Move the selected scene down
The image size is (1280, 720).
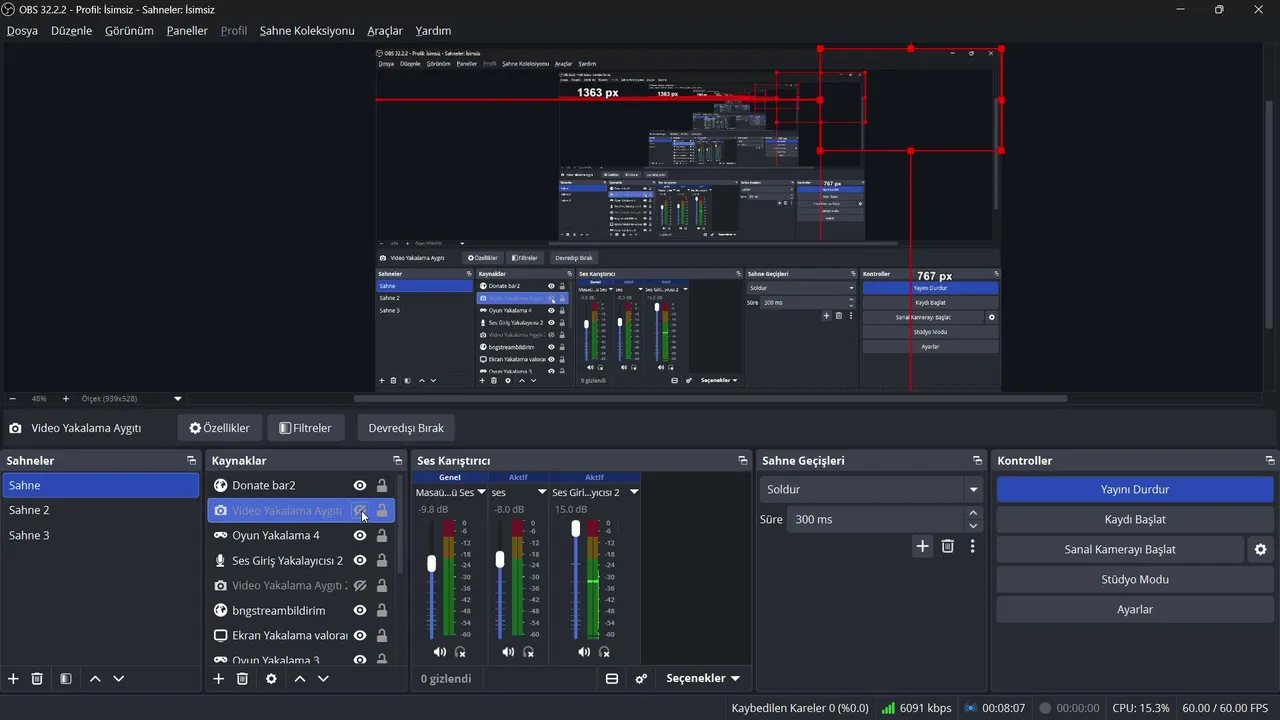(119, 678)
